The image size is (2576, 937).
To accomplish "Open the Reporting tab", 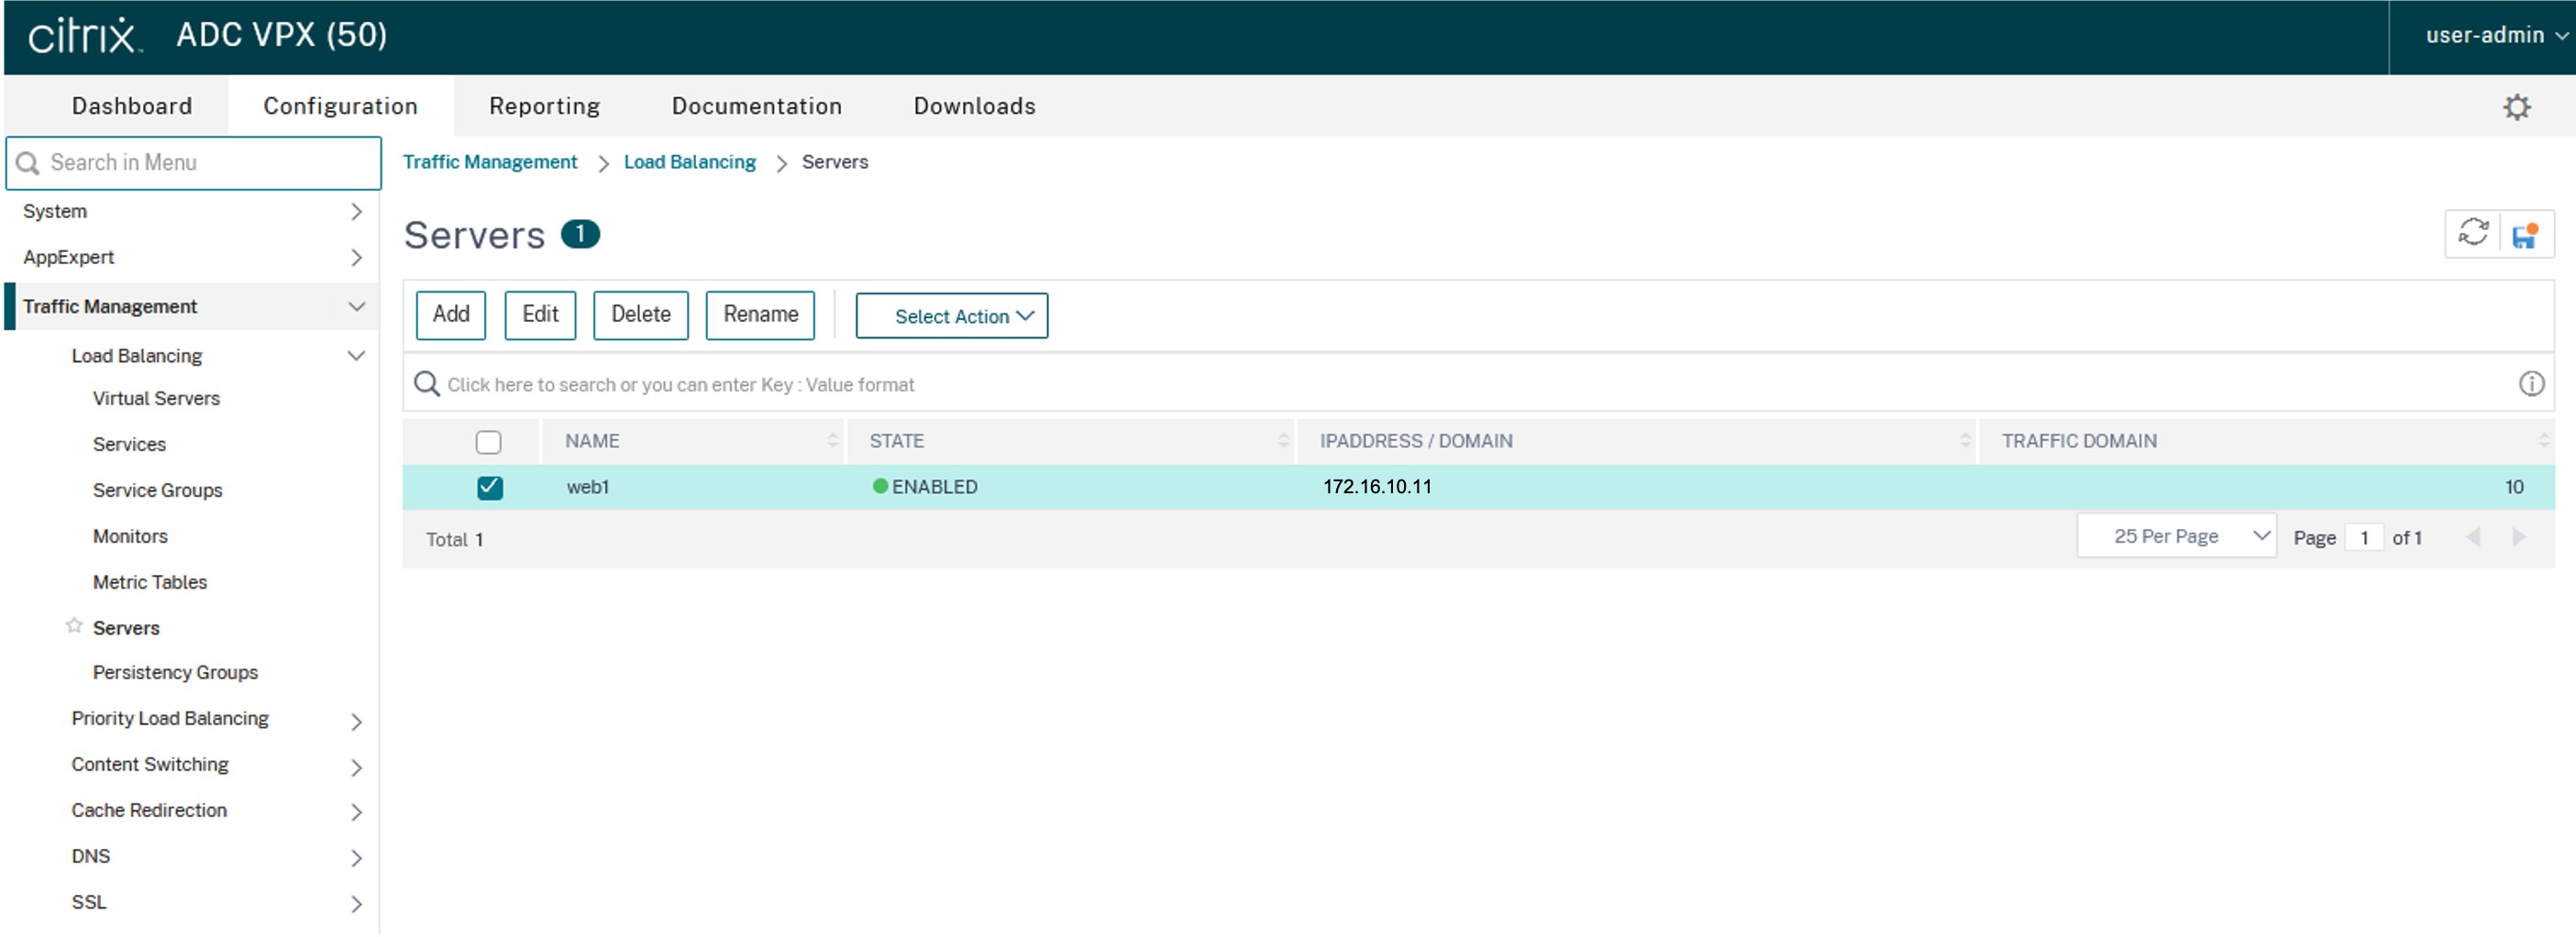I will pyautogui.click(x=544, y=106).
